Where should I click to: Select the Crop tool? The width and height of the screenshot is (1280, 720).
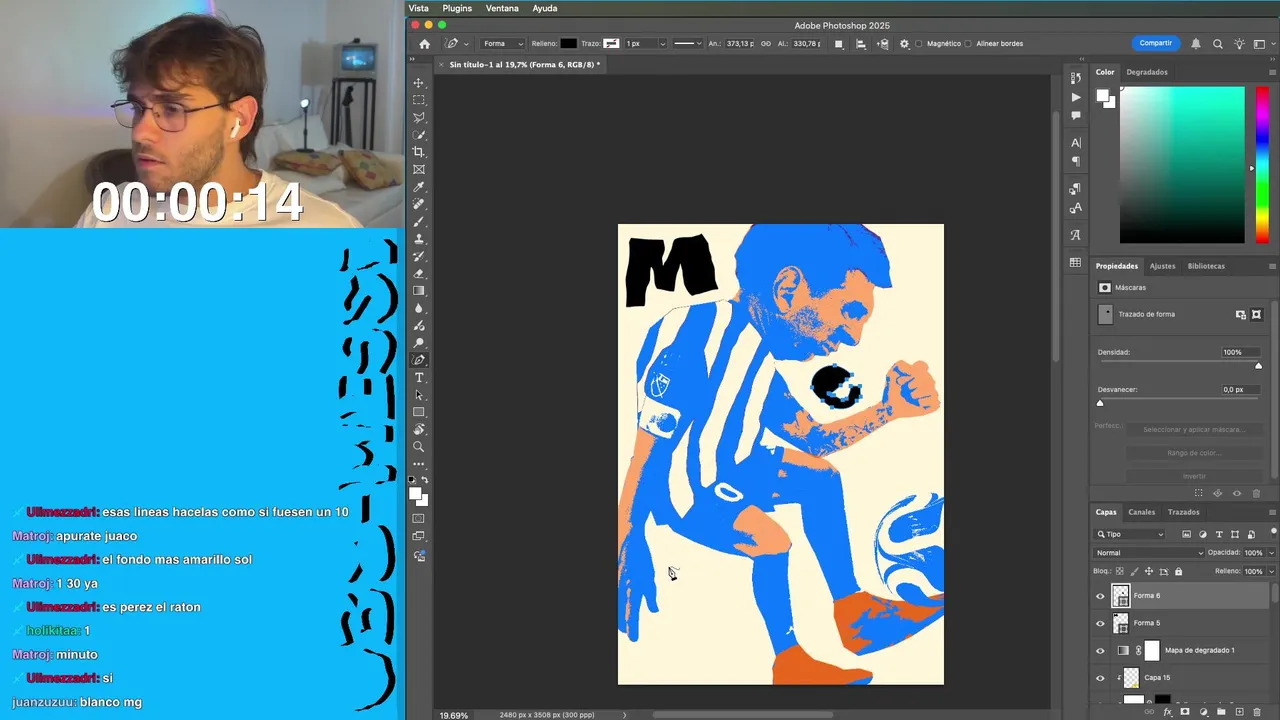click(x=419, y=152)
